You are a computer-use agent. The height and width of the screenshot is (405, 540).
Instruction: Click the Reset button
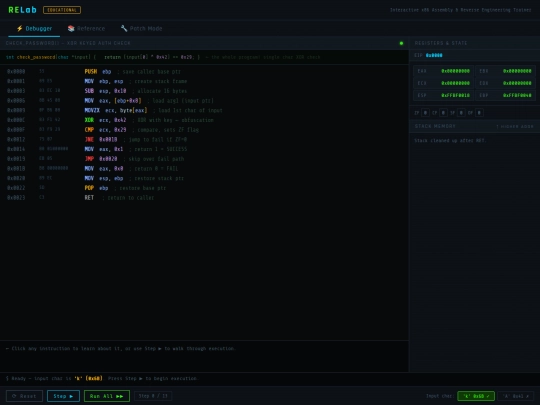coord(24,396)
